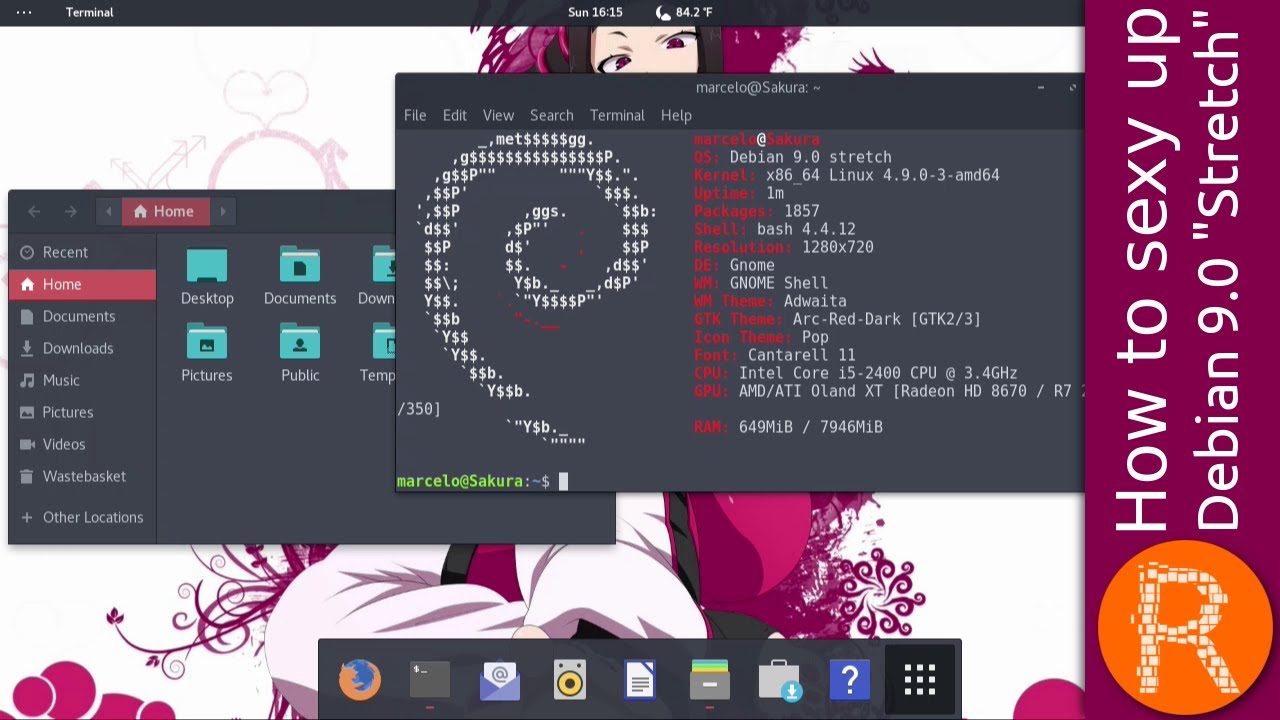
Task: Open the Software installer icon in dock
Action: click(x=780, y=681)
